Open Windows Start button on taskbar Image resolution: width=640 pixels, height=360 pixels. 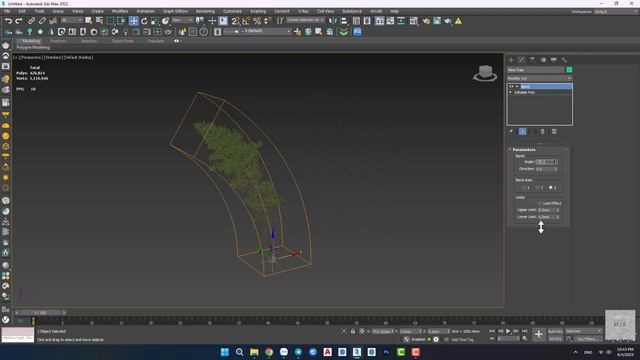tap(224, 352)
